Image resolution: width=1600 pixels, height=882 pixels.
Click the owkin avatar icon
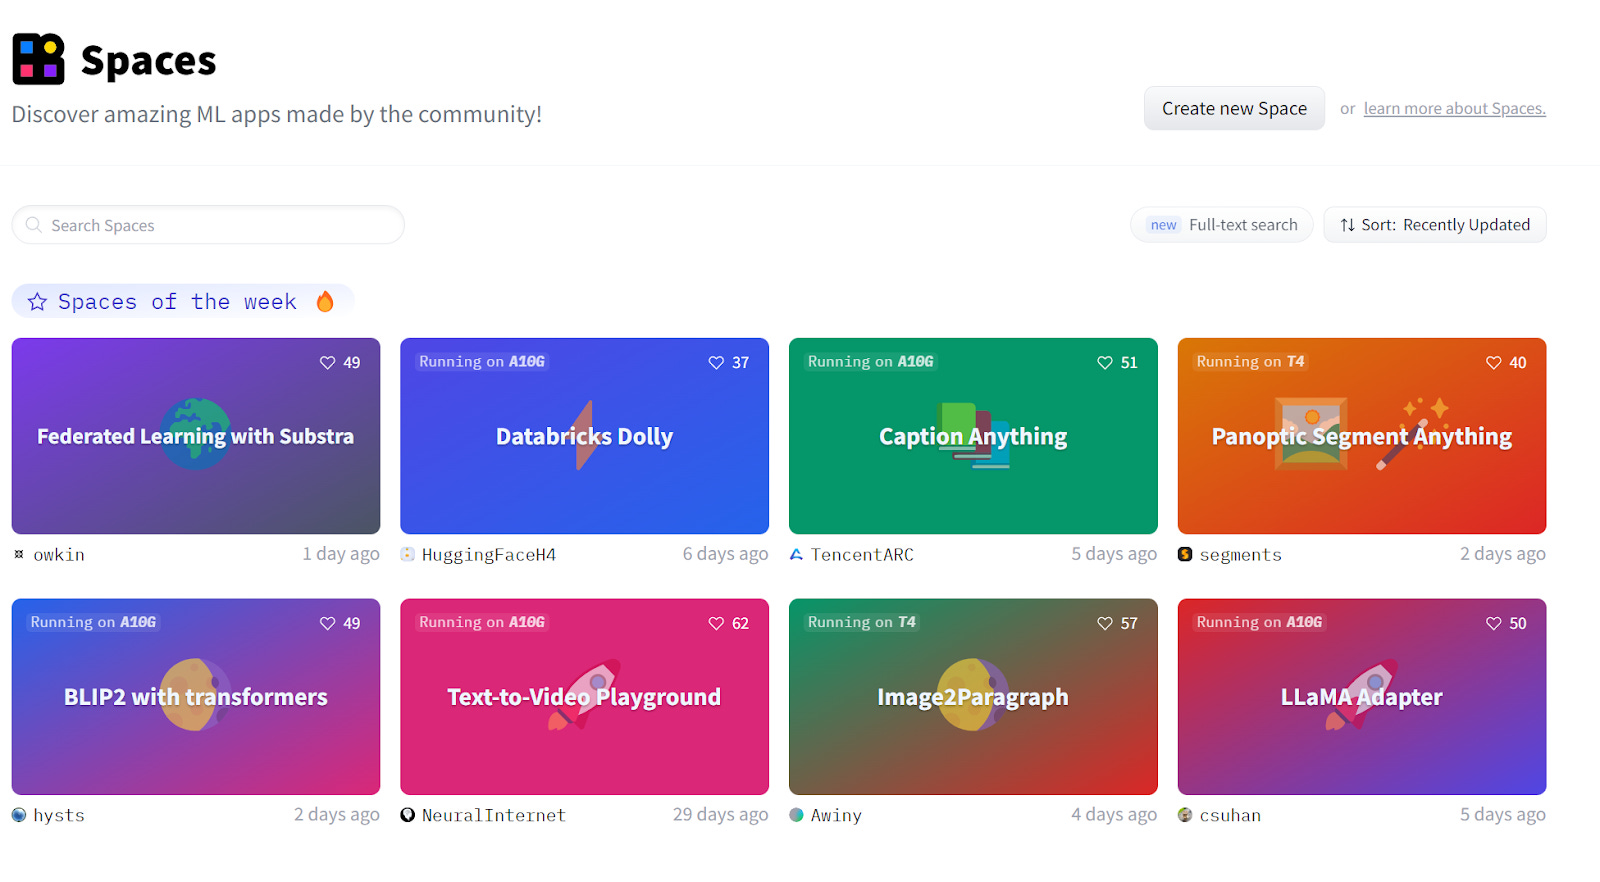pos(19,554)
